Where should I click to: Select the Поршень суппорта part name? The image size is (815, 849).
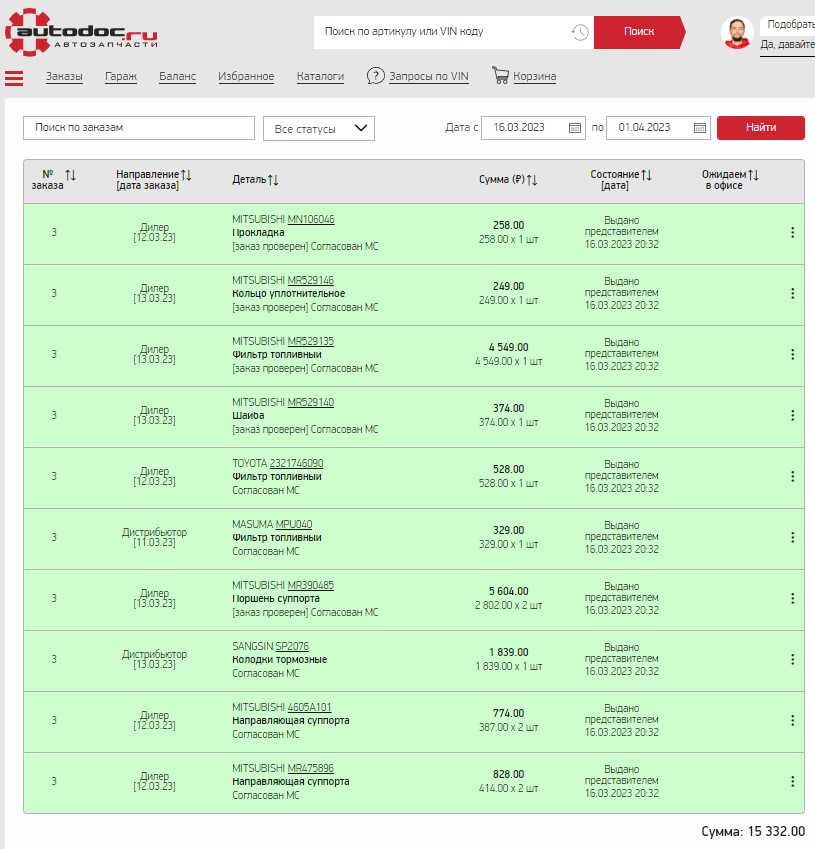276,599
